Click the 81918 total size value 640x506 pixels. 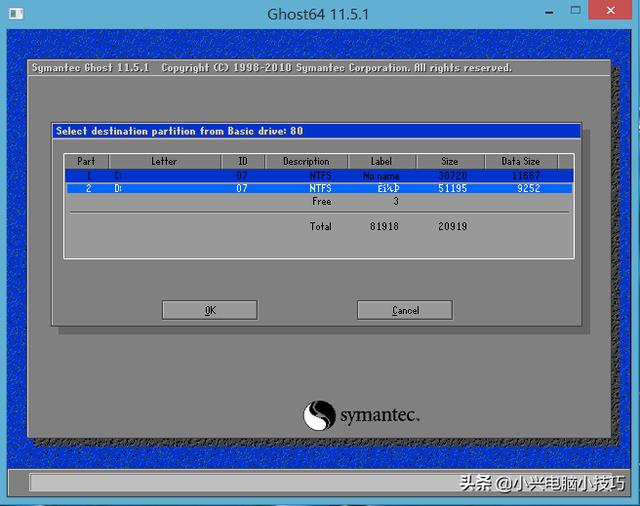384,226
